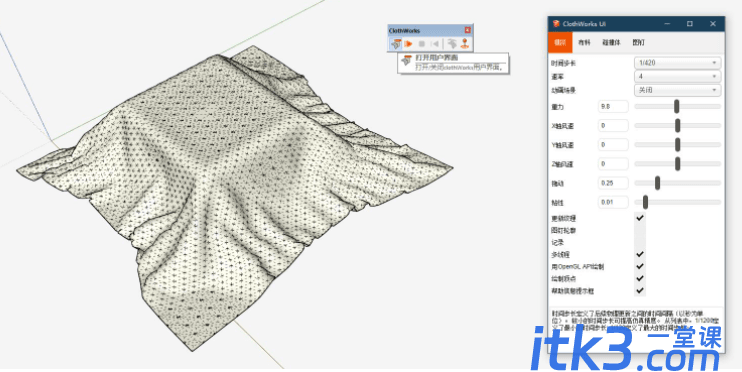Select the orange pin tool icon in ClothWorks toolbar
The image size is (742, 372).
465,44
